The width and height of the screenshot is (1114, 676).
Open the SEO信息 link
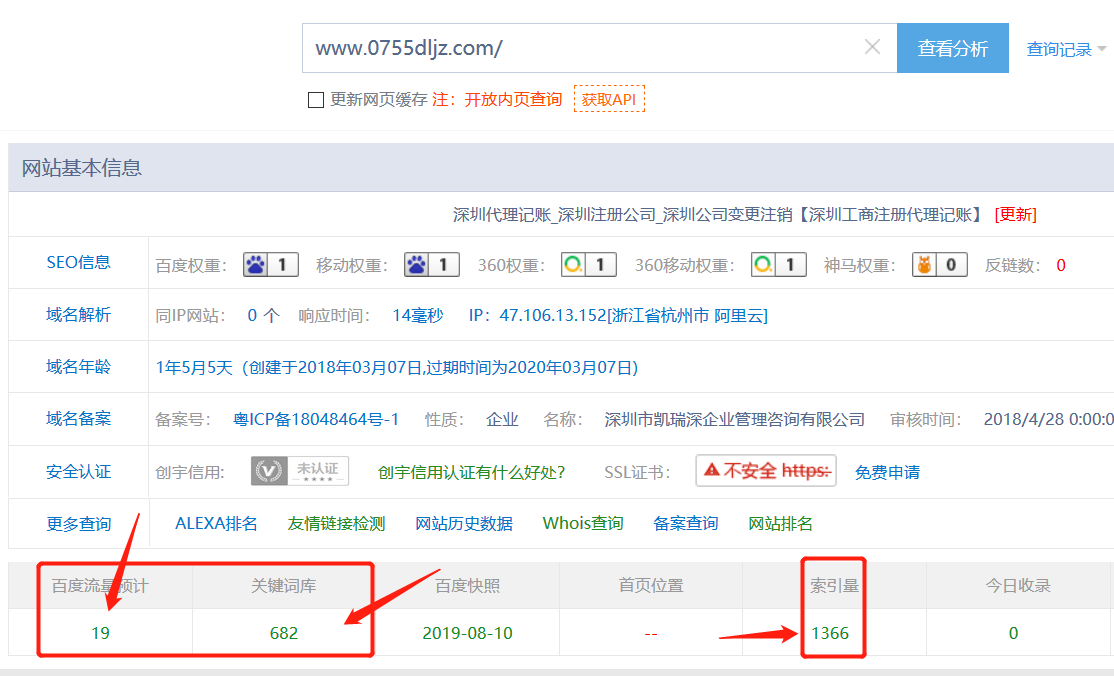78,262
